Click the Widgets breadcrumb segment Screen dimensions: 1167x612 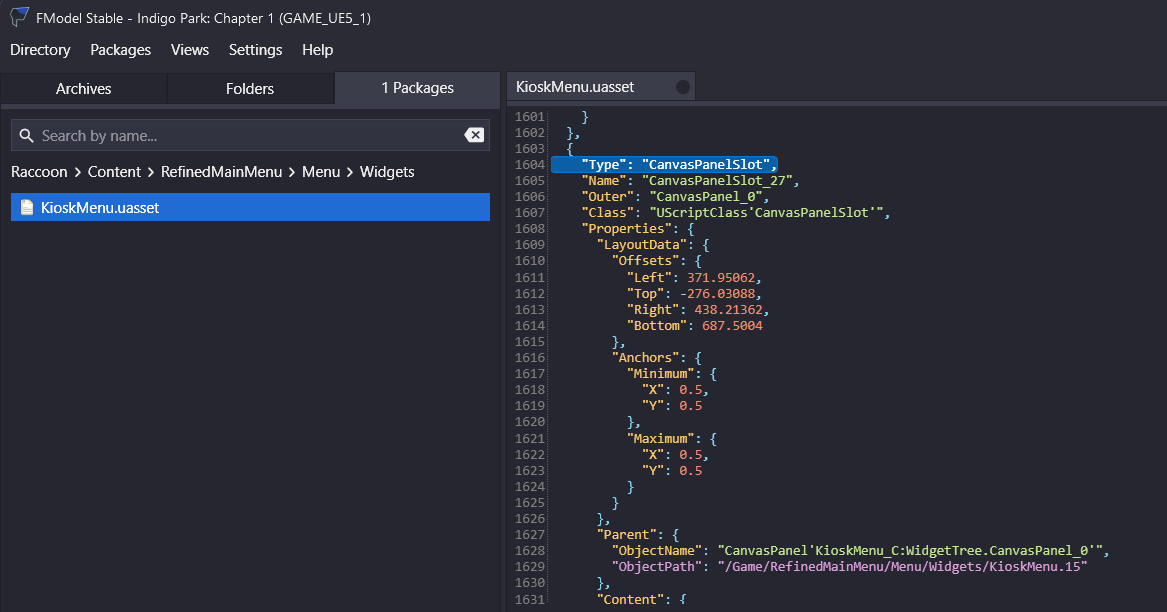coord(387,172)
